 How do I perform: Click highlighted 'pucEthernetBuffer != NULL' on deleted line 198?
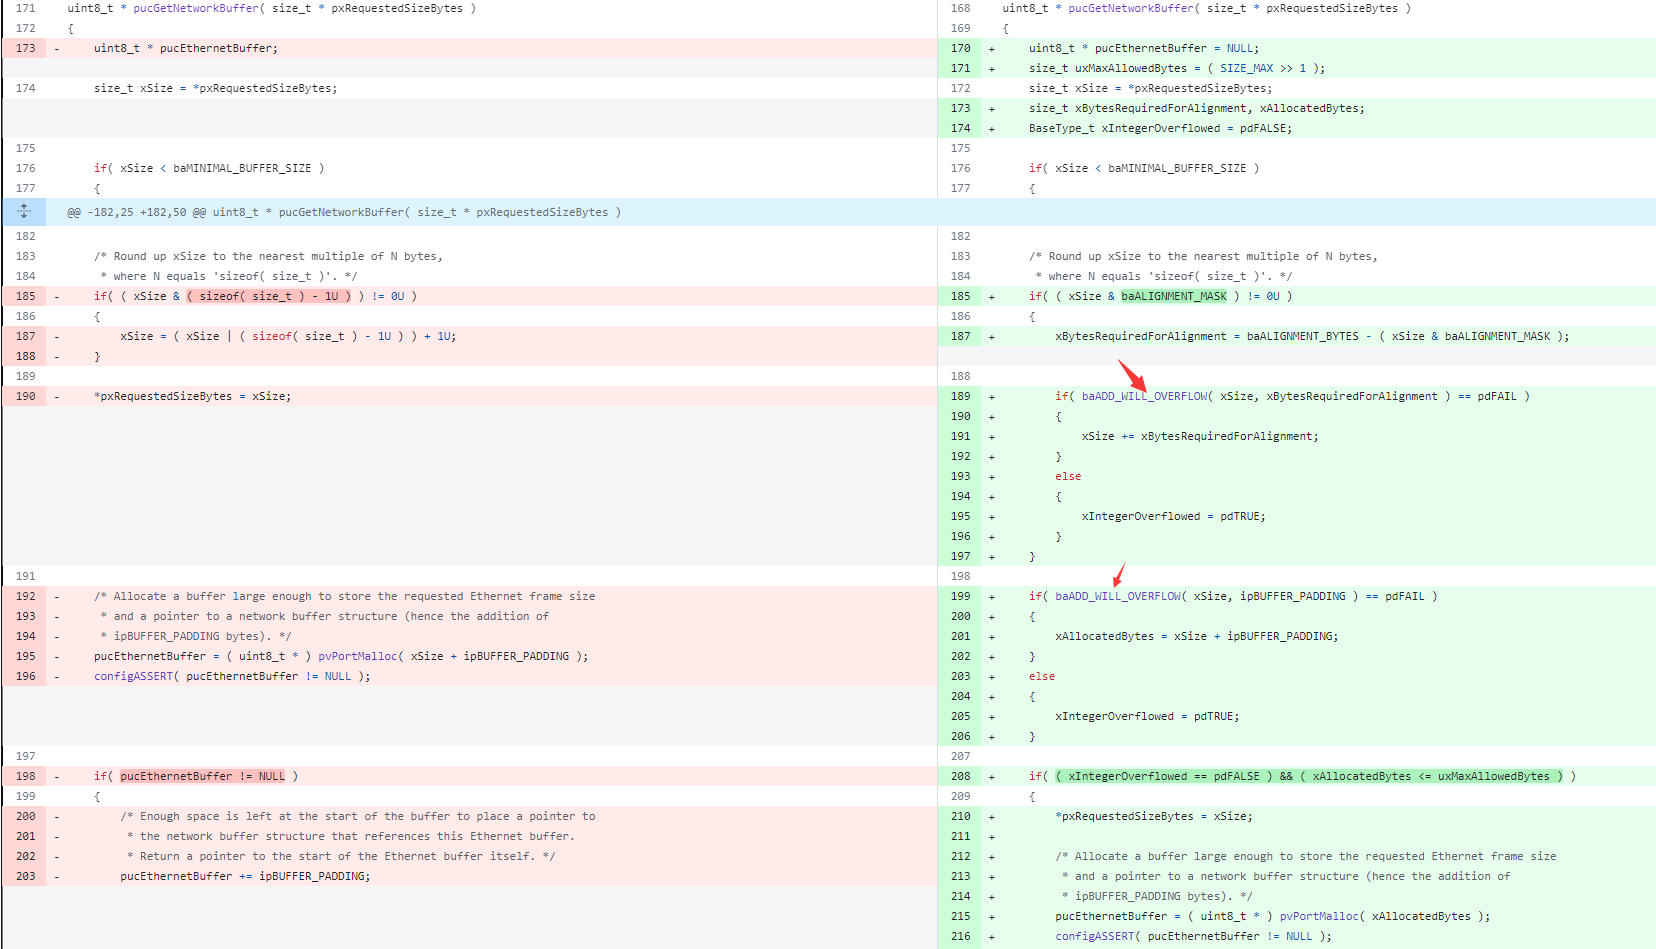pos(203,776)
